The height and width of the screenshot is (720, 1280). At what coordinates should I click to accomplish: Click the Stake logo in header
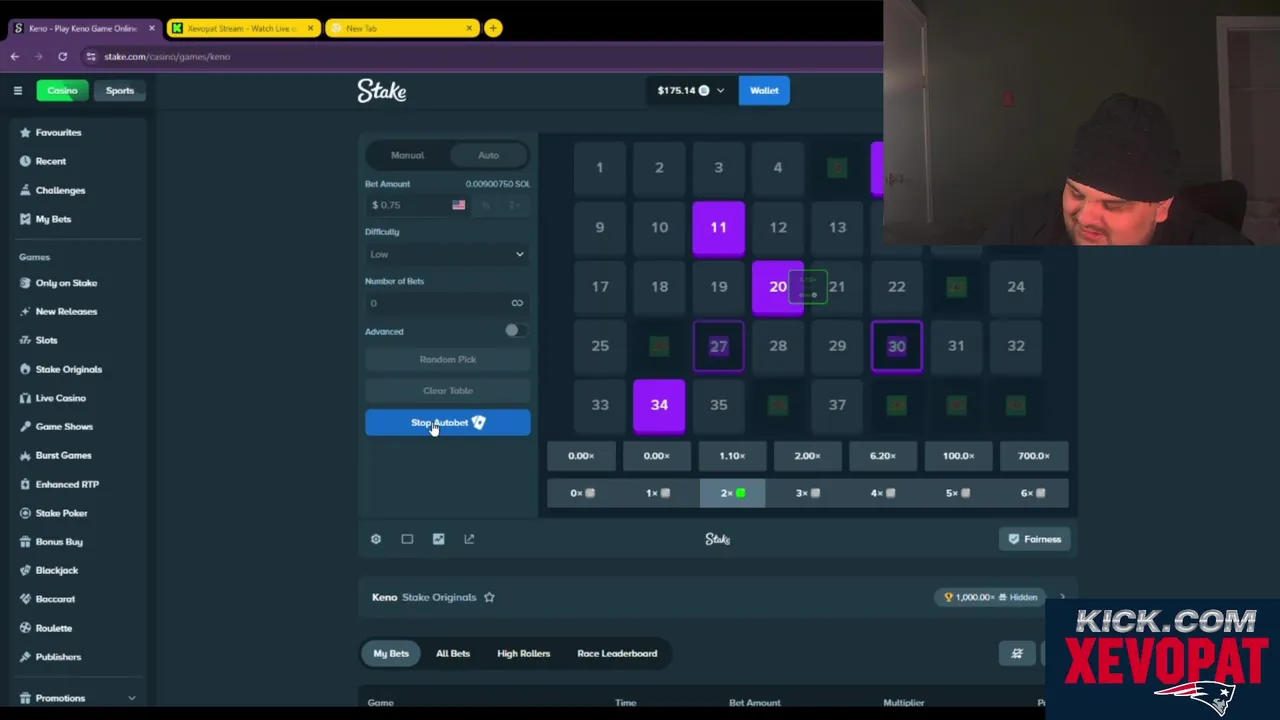point(382,91)
